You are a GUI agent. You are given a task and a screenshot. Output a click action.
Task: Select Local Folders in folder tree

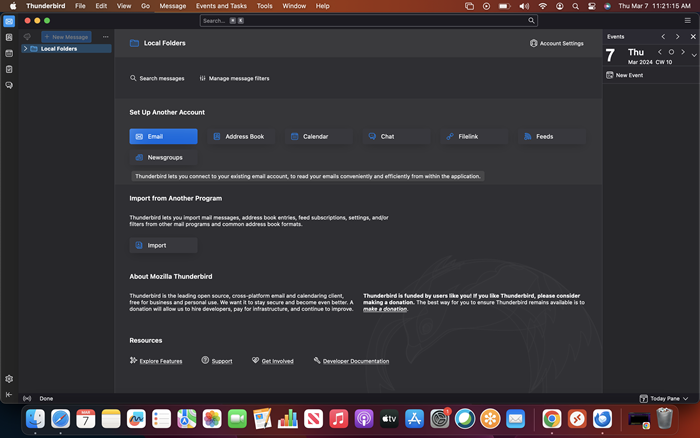point(66,49)
